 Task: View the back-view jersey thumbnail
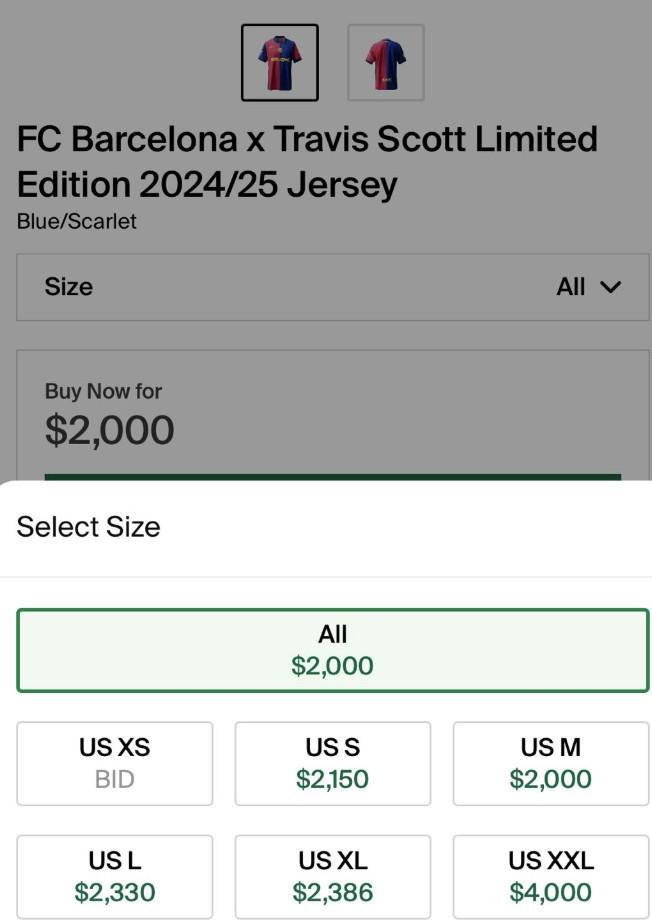point(386,63)
